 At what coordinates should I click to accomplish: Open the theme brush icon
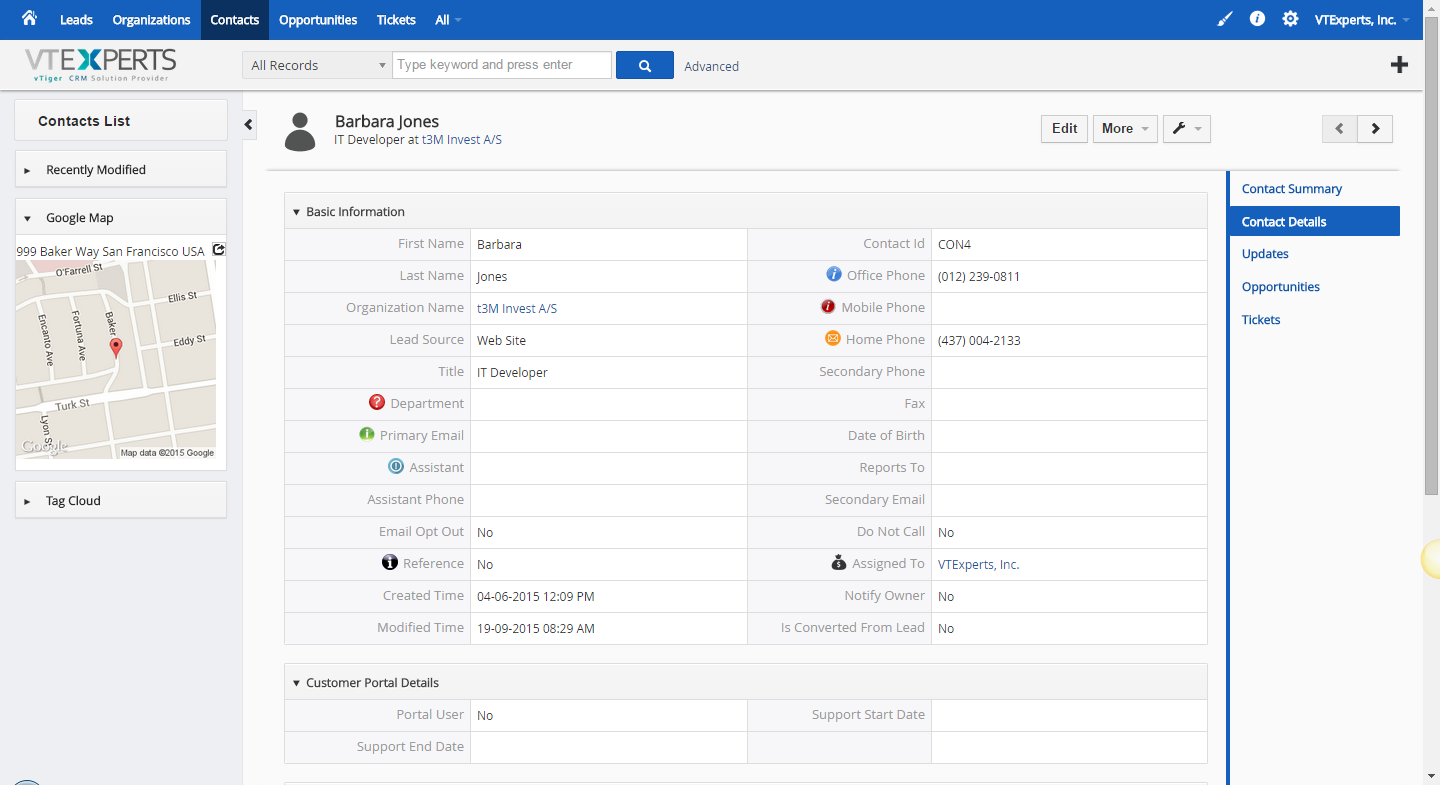coord(1225,19)
